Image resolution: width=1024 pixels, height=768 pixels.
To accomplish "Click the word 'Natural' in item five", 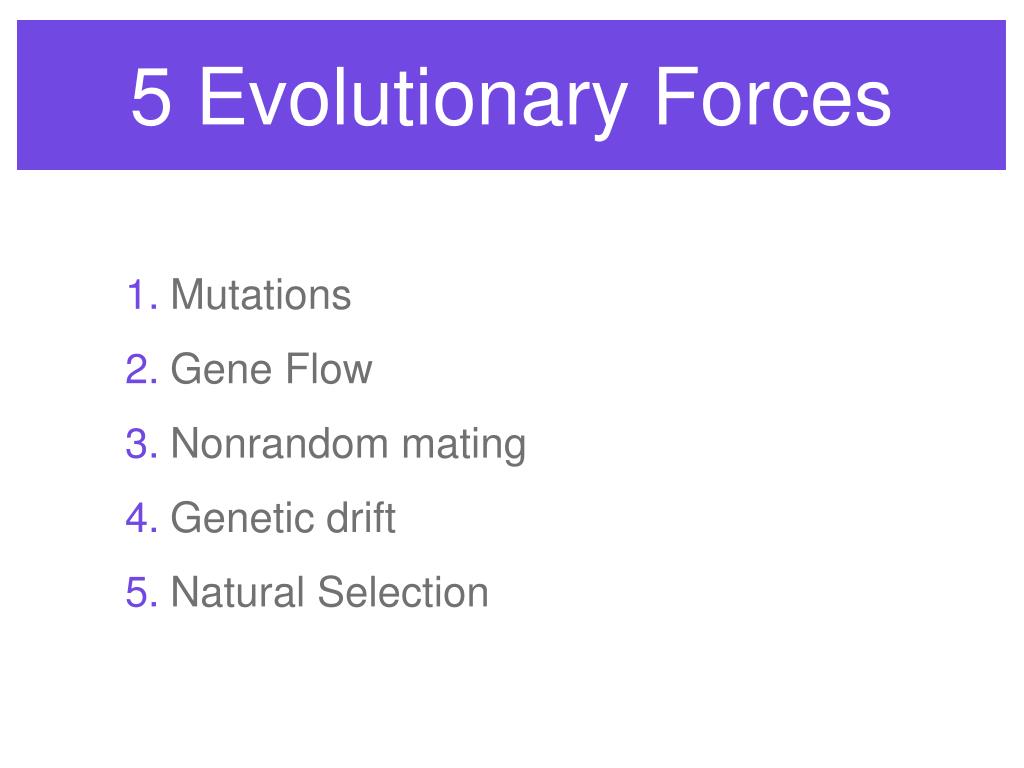I will pos(237,592).
